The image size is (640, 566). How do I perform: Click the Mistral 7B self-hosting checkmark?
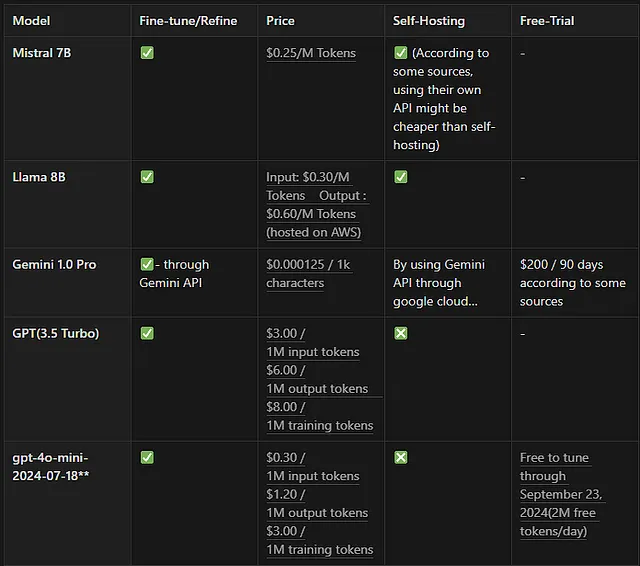[400, 53]
